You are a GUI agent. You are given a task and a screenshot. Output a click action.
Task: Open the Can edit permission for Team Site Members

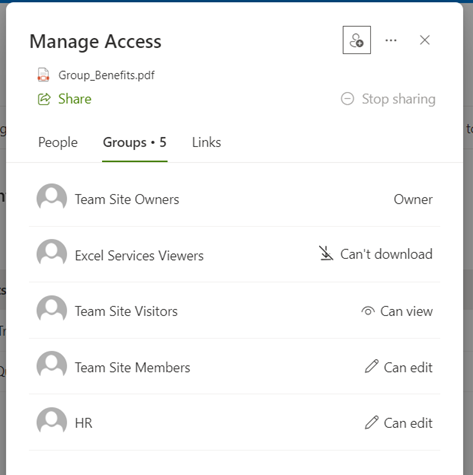click(399, 367)
